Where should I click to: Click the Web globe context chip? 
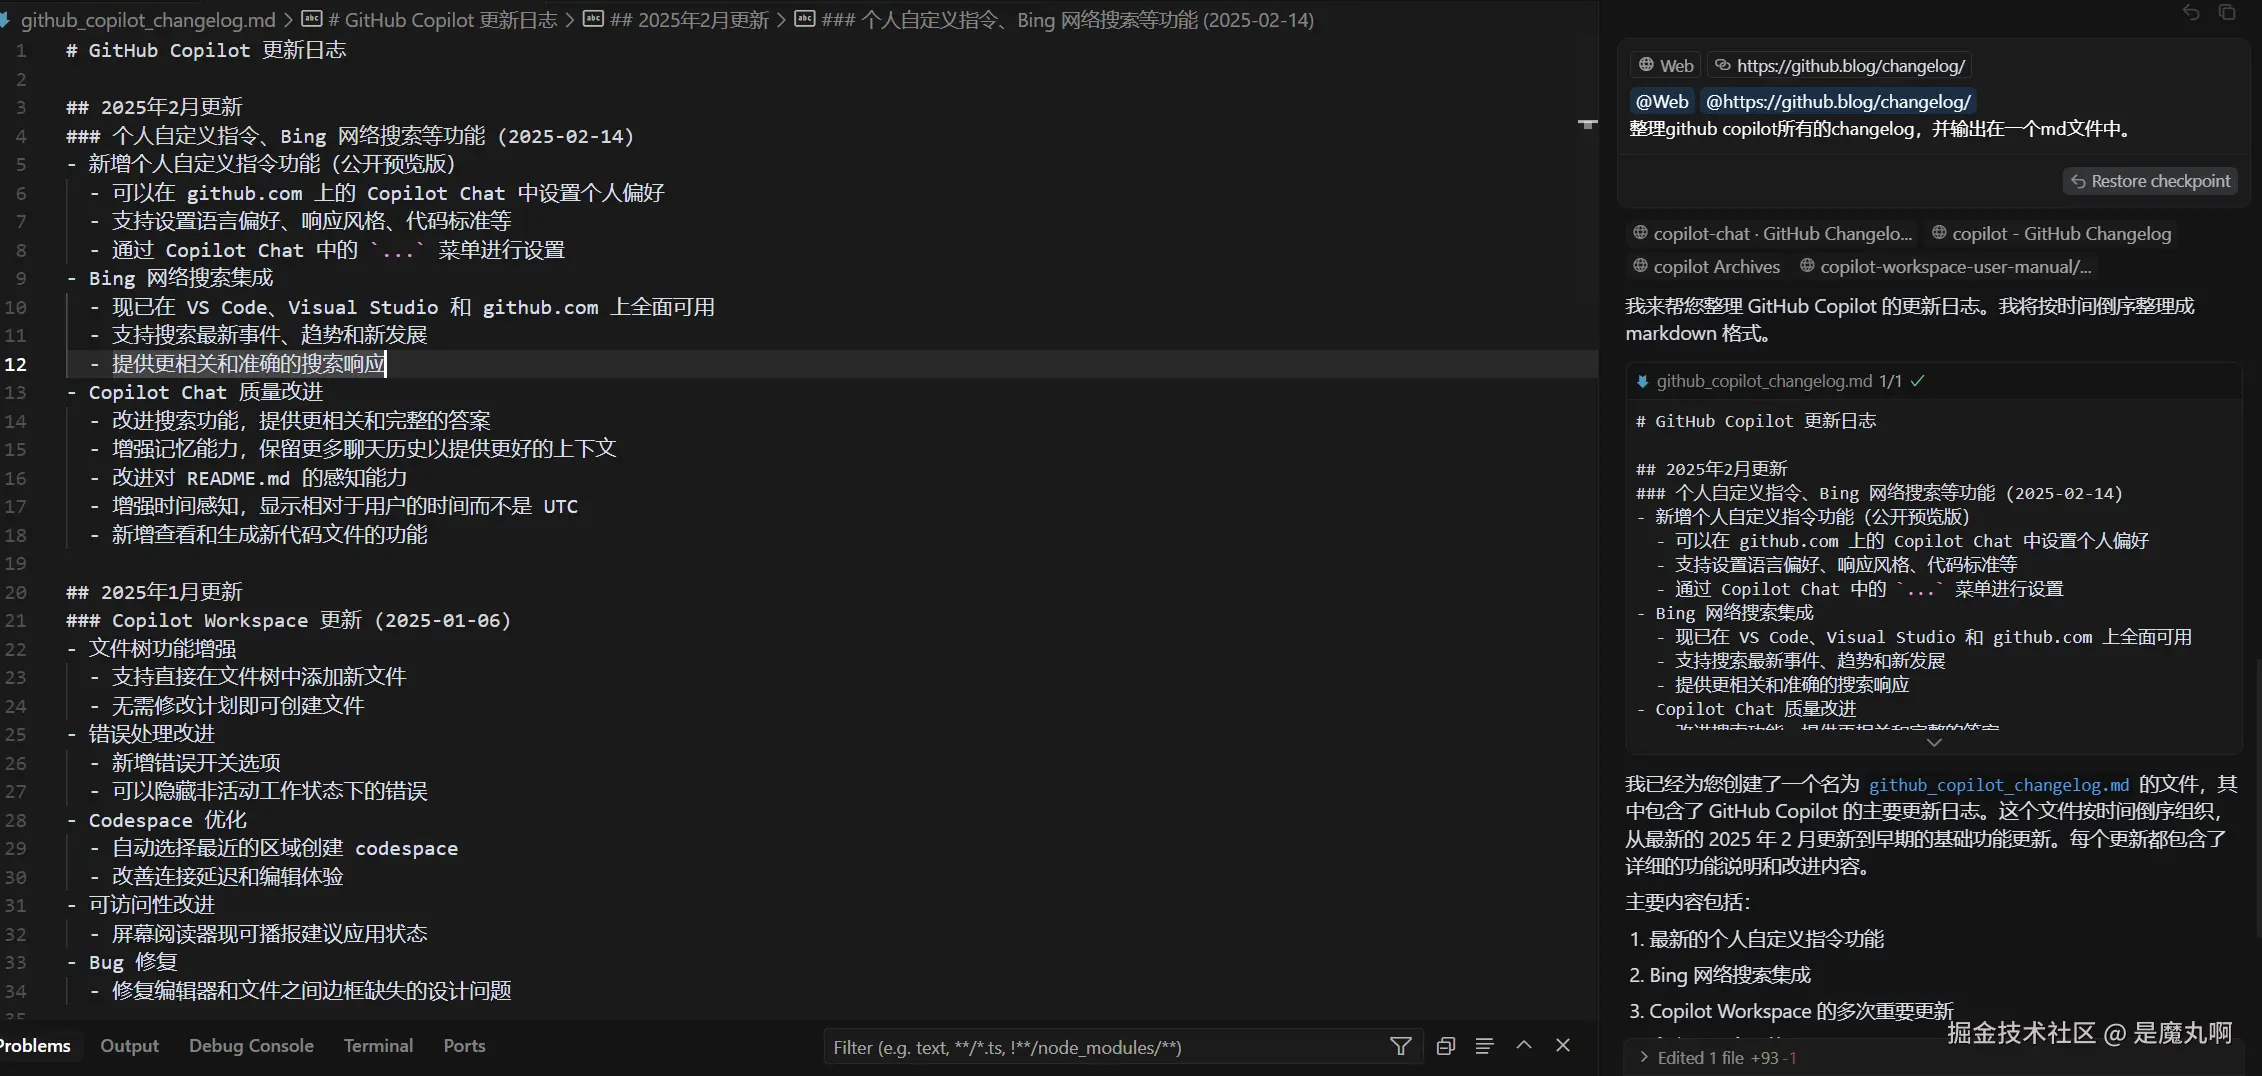[1666, 66]
